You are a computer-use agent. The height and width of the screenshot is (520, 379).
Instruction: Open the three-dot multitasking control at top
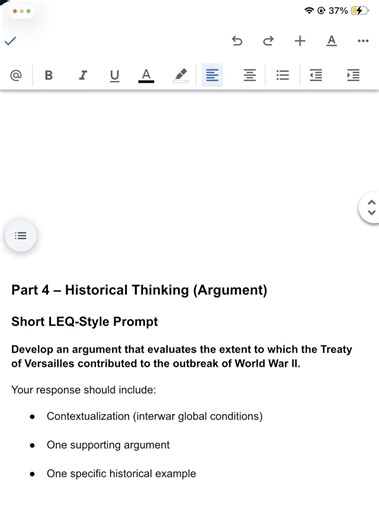pyautogui.click(x=22, y=11)
